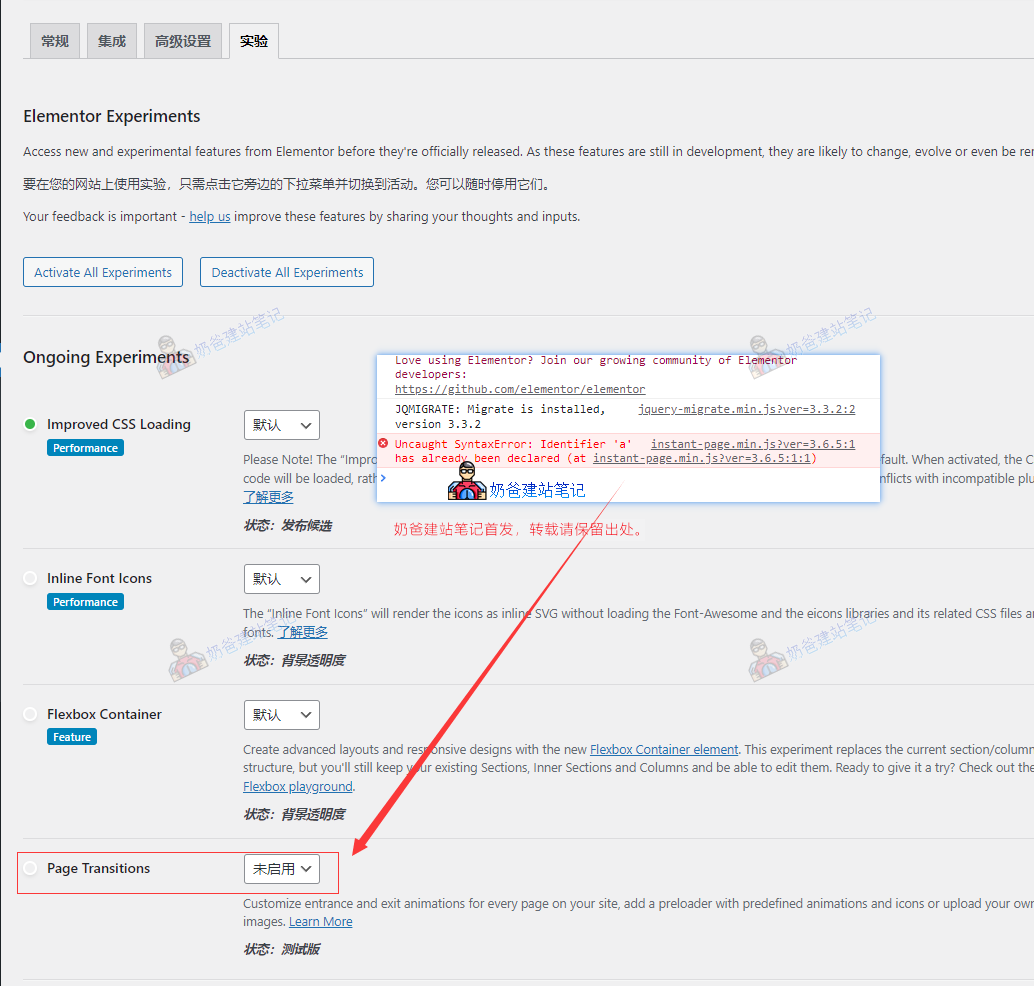1034x986 pixels.
Task: Click the 奶爸建站笔记 avatar logo below console
Action: click(x=466, y=484)
